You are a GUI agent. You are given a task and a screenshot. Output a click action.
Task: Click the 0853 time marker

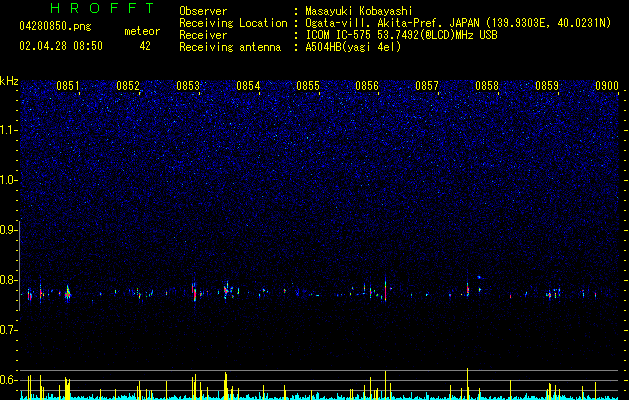tap(188, 86)
